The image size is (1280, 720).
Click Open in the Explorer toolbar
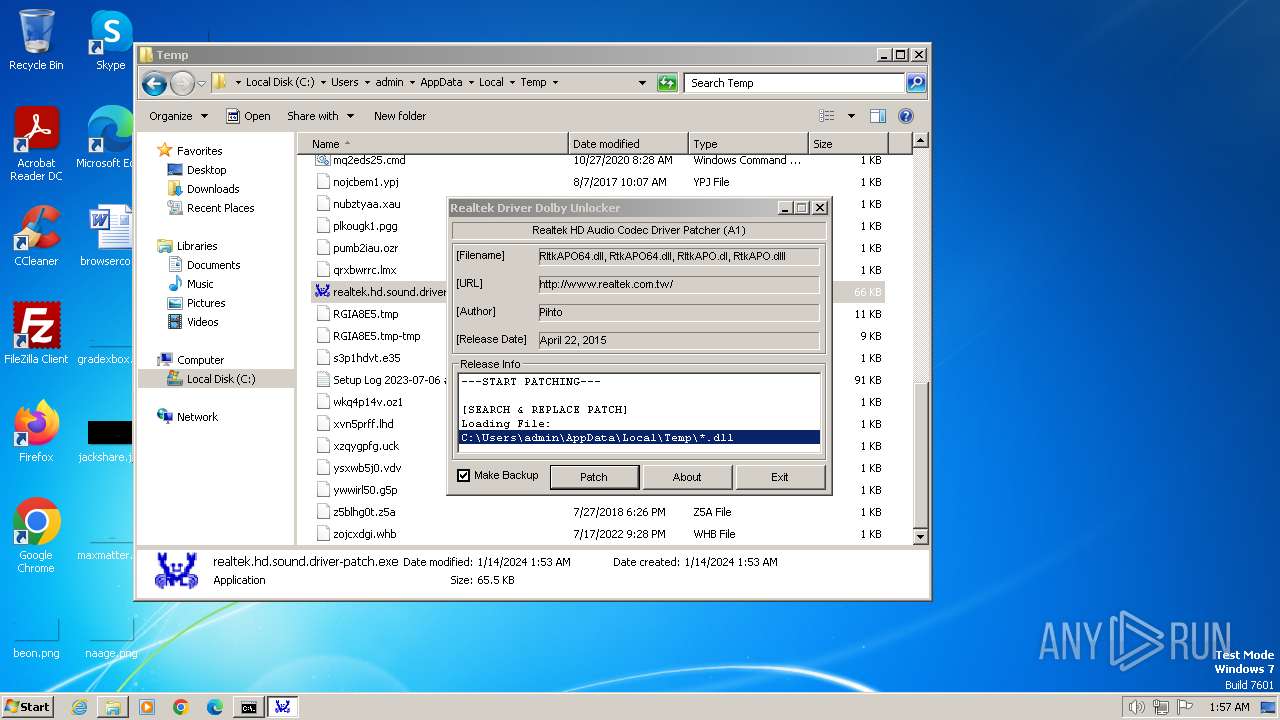point(248,116)
